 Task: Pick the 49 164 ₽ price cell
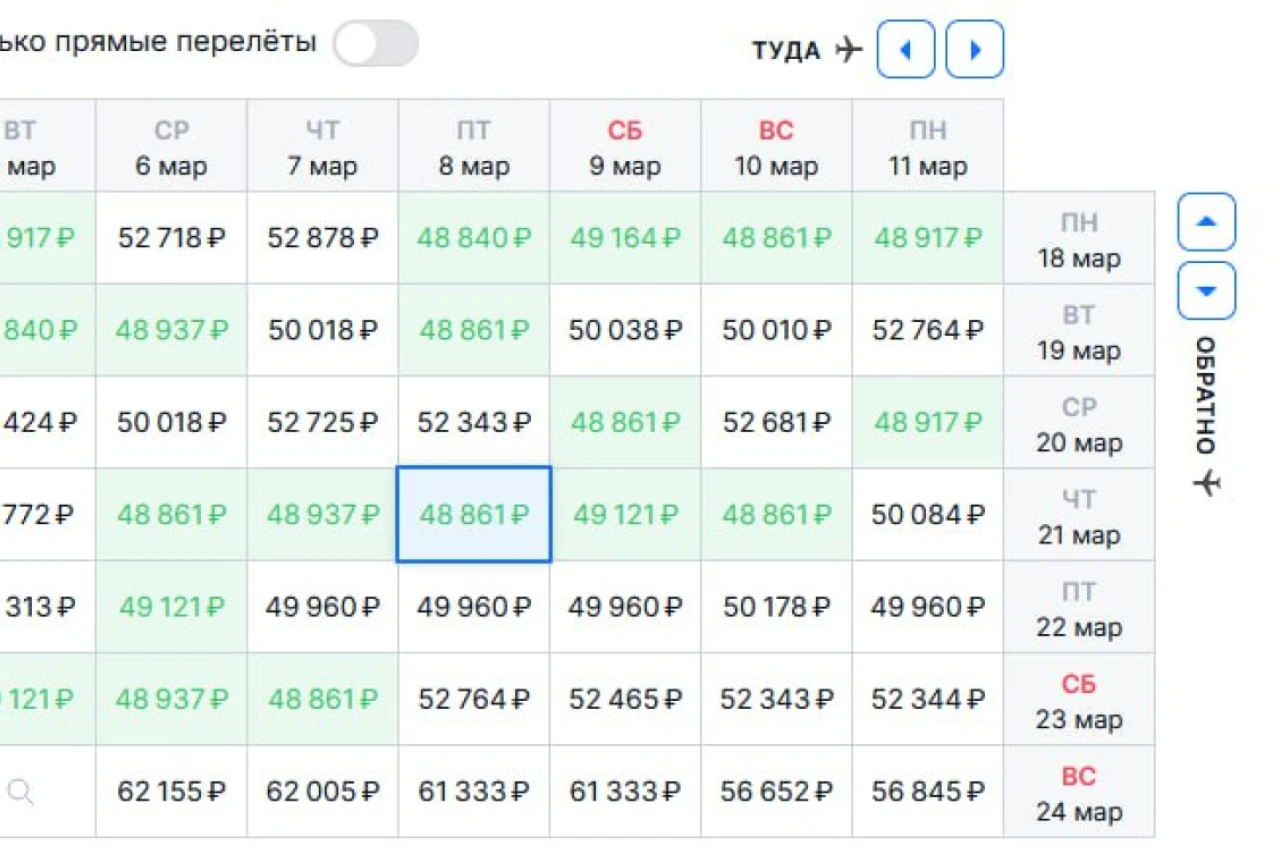tap(625, 238)
